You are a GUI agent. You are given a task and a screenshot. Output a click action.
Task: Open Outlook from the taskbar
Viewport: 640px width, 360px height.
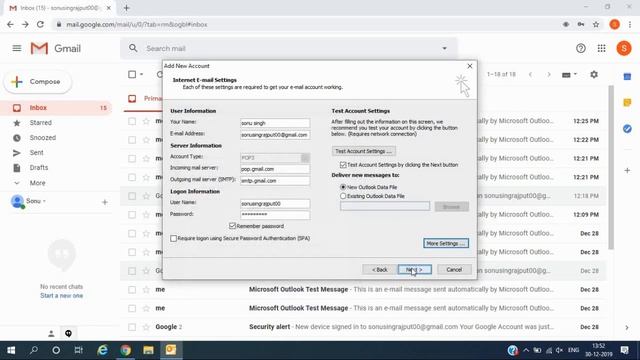click(171, 350)
